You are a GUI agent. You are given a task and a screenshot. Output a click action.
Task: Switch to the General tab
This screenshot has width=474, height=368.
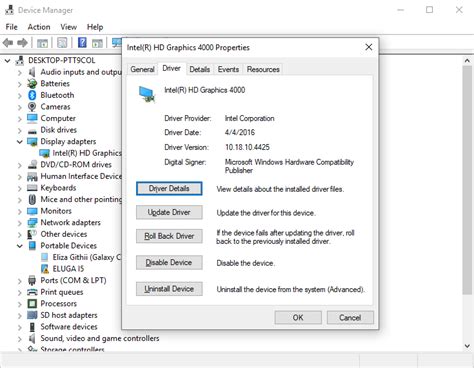pyautogui.click(x=142, y=69)
